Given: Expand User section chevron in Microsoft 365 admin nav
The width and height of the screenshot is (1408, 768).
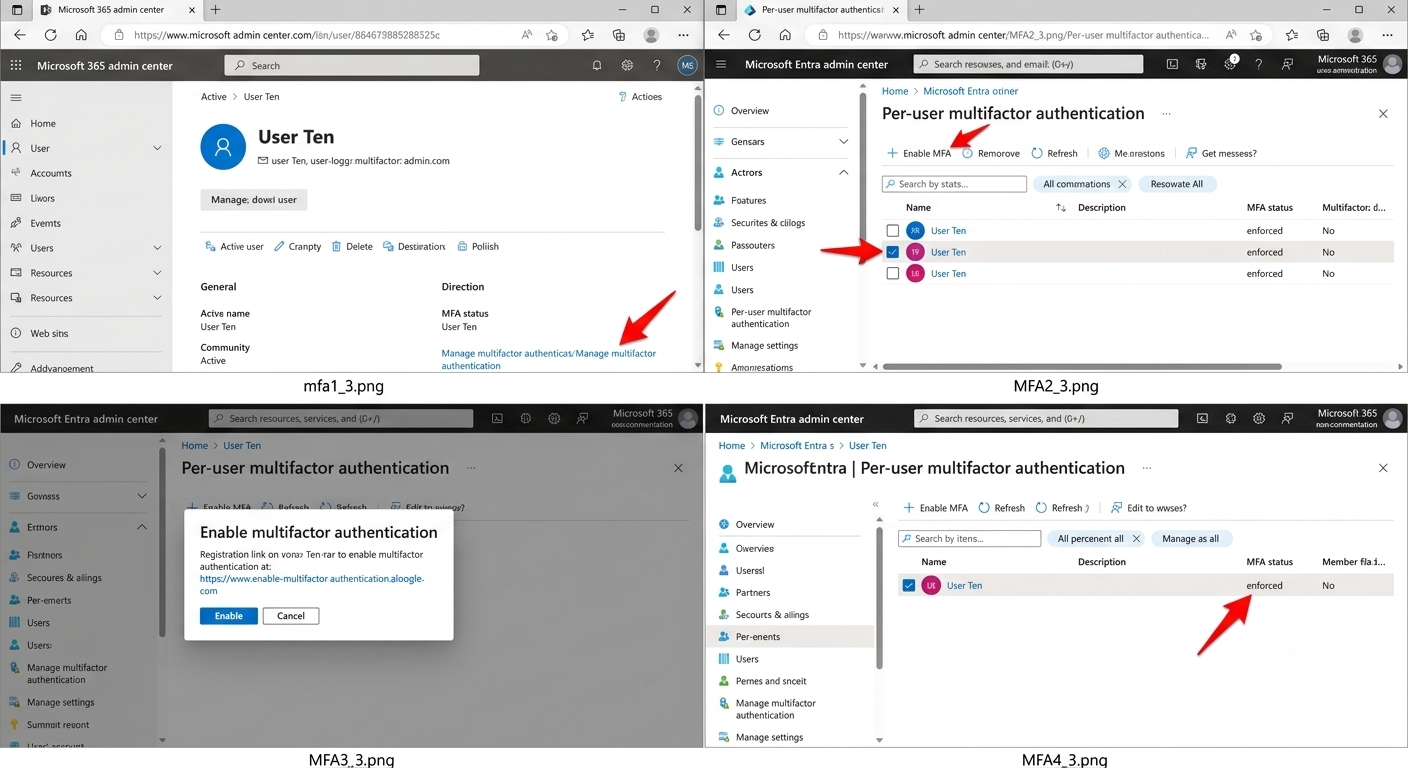Looking at the screenshot, I should coord(157,148).
